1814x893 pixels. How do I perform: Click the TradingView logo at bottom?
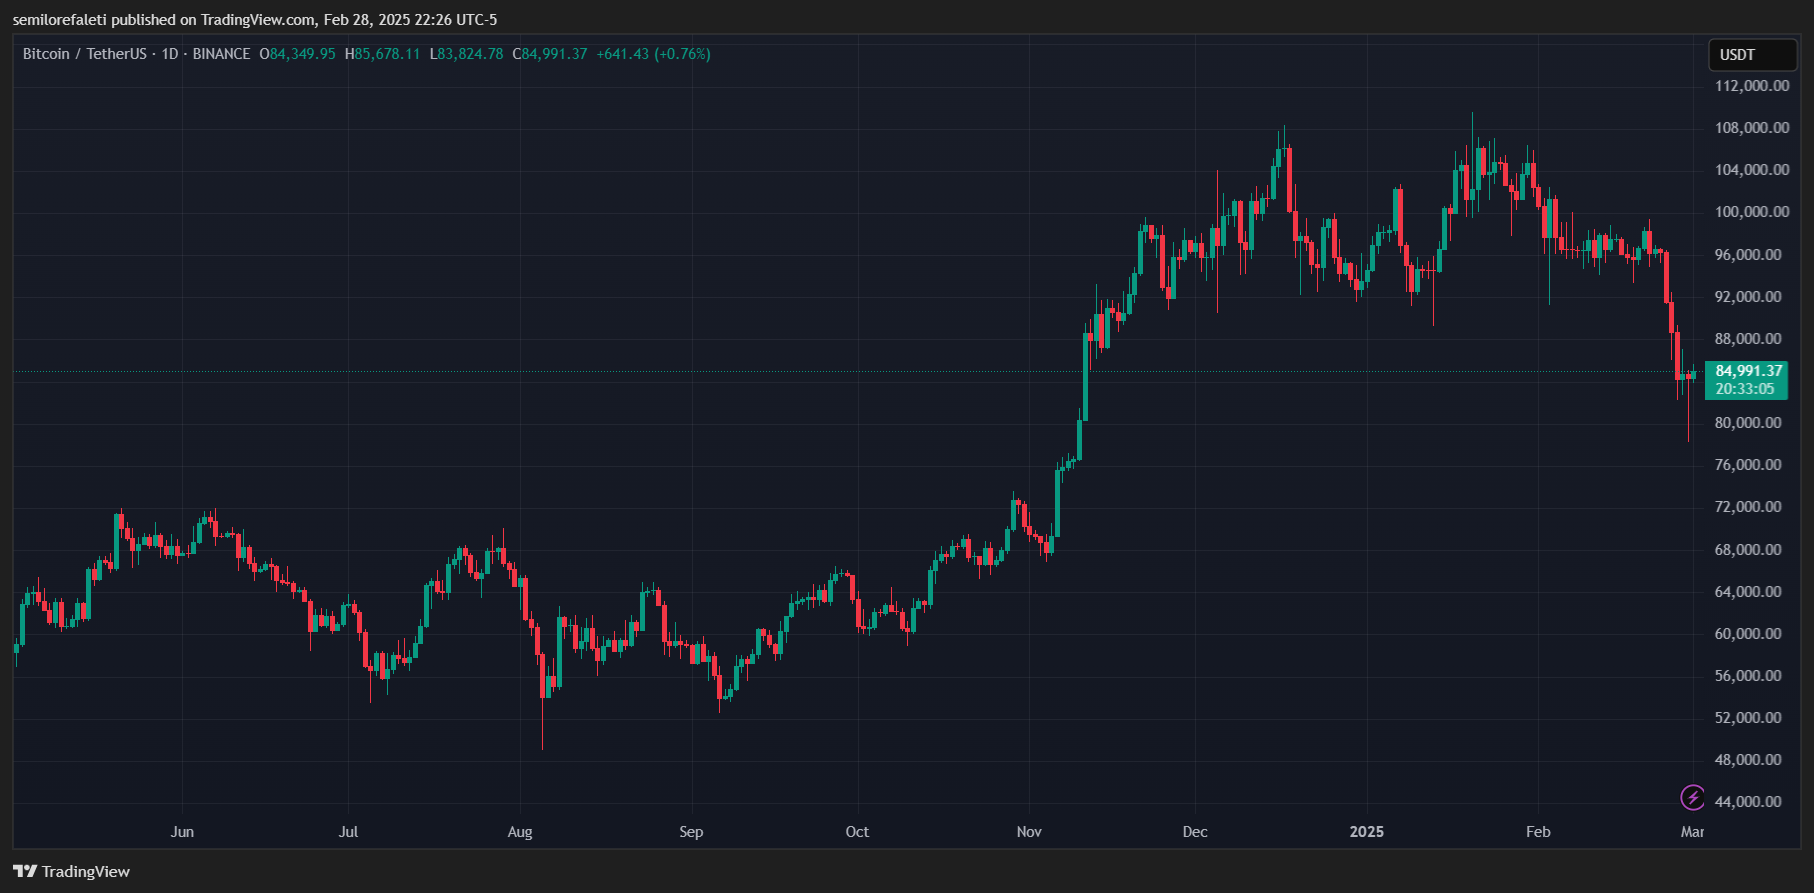[x=72, y=871]
